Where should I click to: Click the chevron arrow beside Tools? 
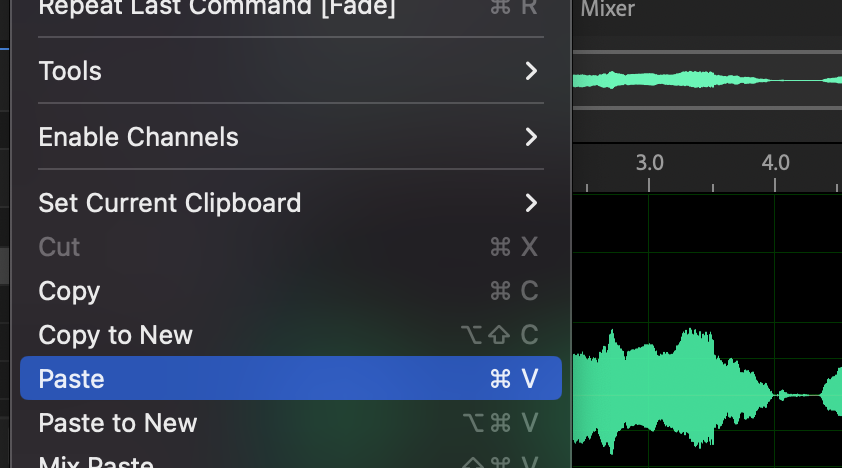tap(531, 71)
